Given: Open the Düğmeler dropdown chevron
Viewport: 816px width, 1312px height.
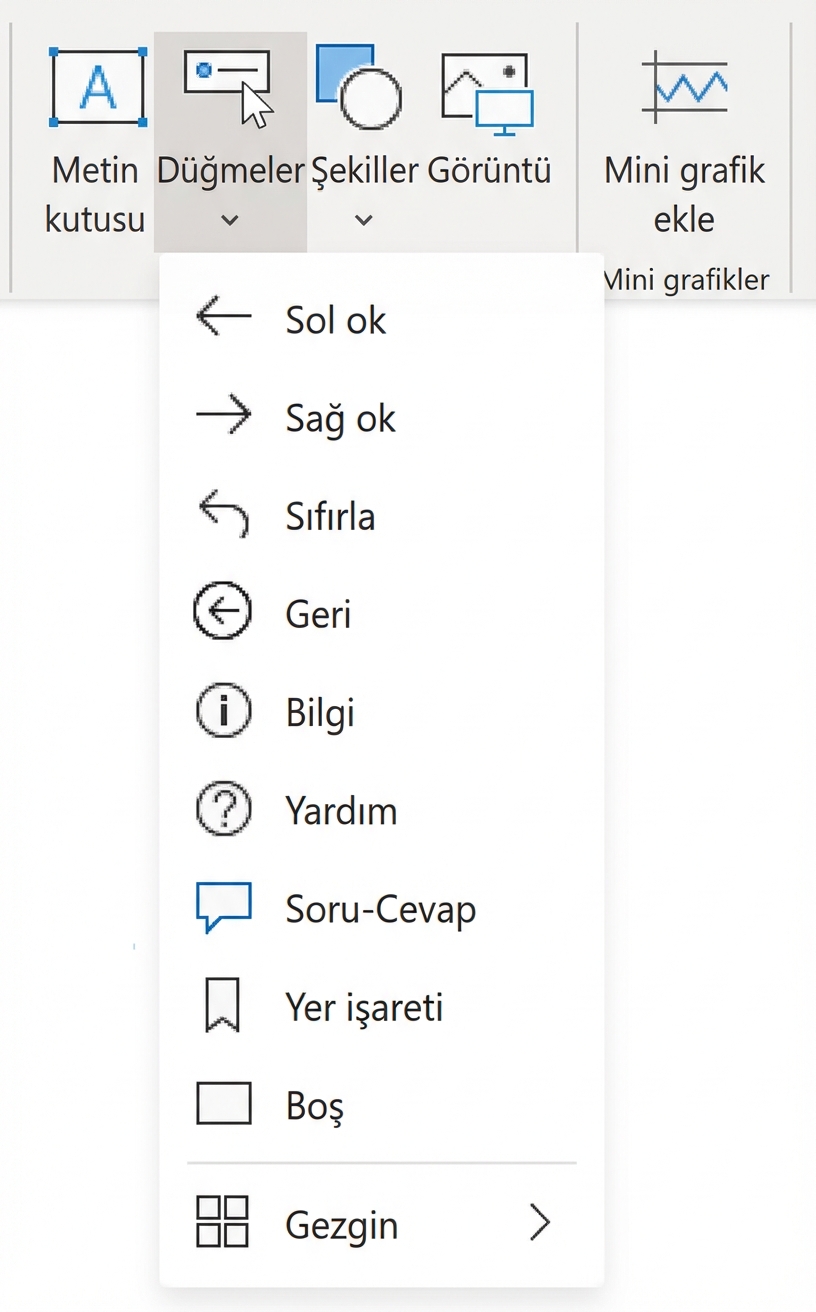Looking at the screenshot, I should coord(229,220).
